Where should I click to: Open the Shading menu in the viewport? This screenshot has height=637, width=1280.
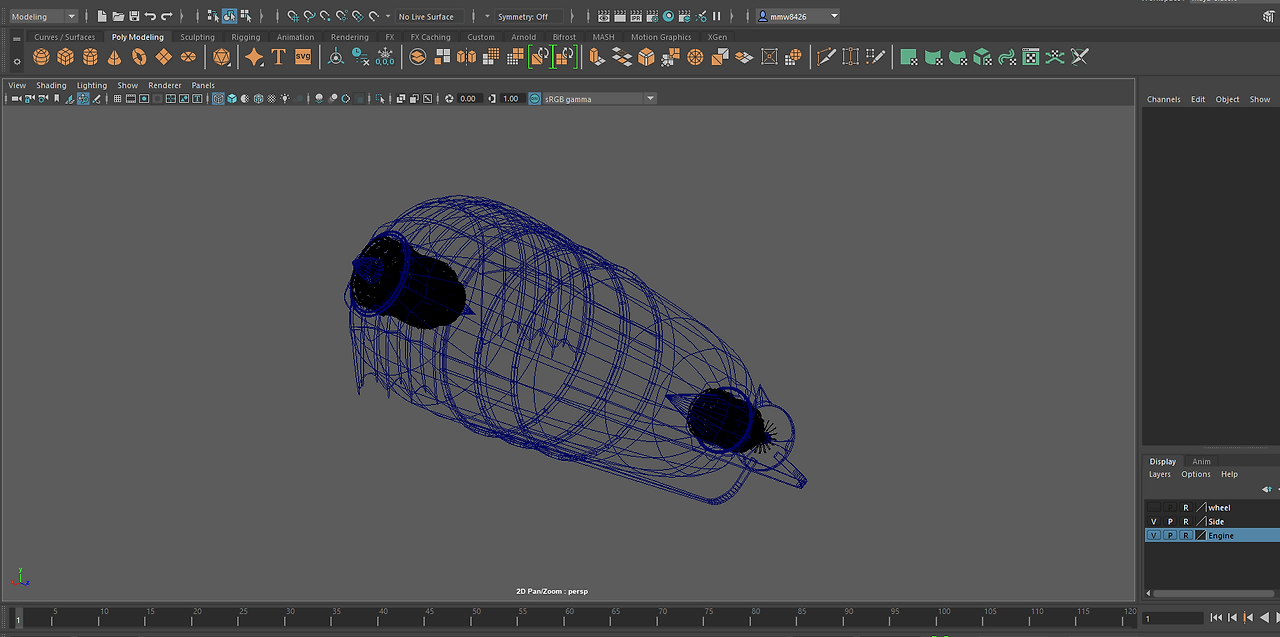click(51, 85)
